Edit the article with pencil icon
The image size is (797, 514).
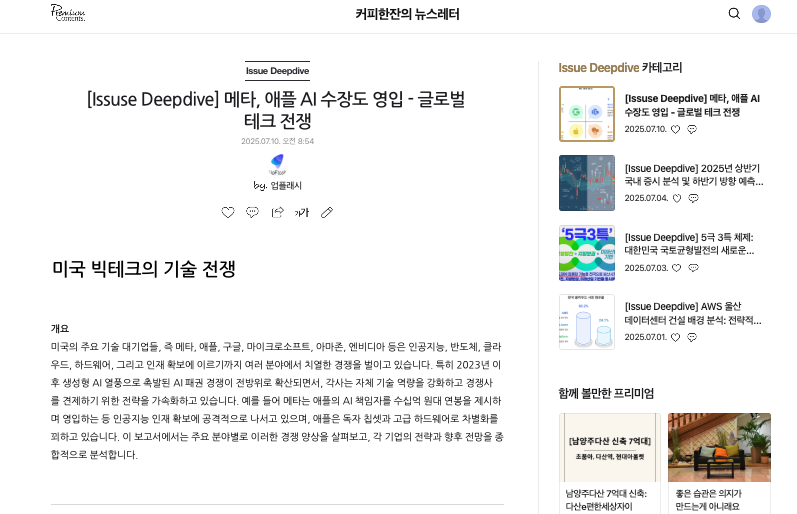tap(327, 213)
